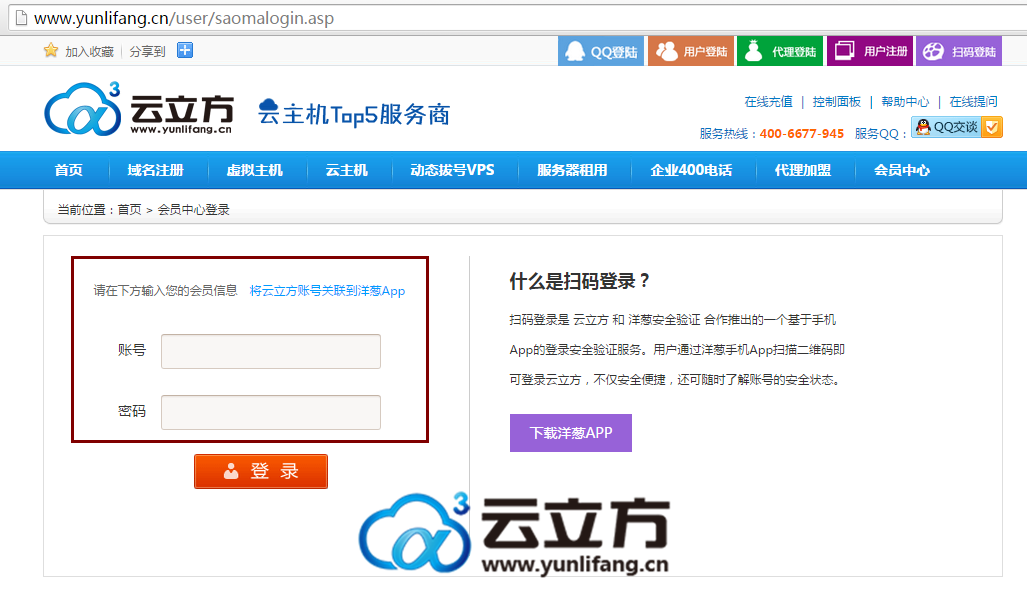The height and width of the screenshot is (589, 1027).
Task: Open the 在线提问 link
Action: [973, 102]
